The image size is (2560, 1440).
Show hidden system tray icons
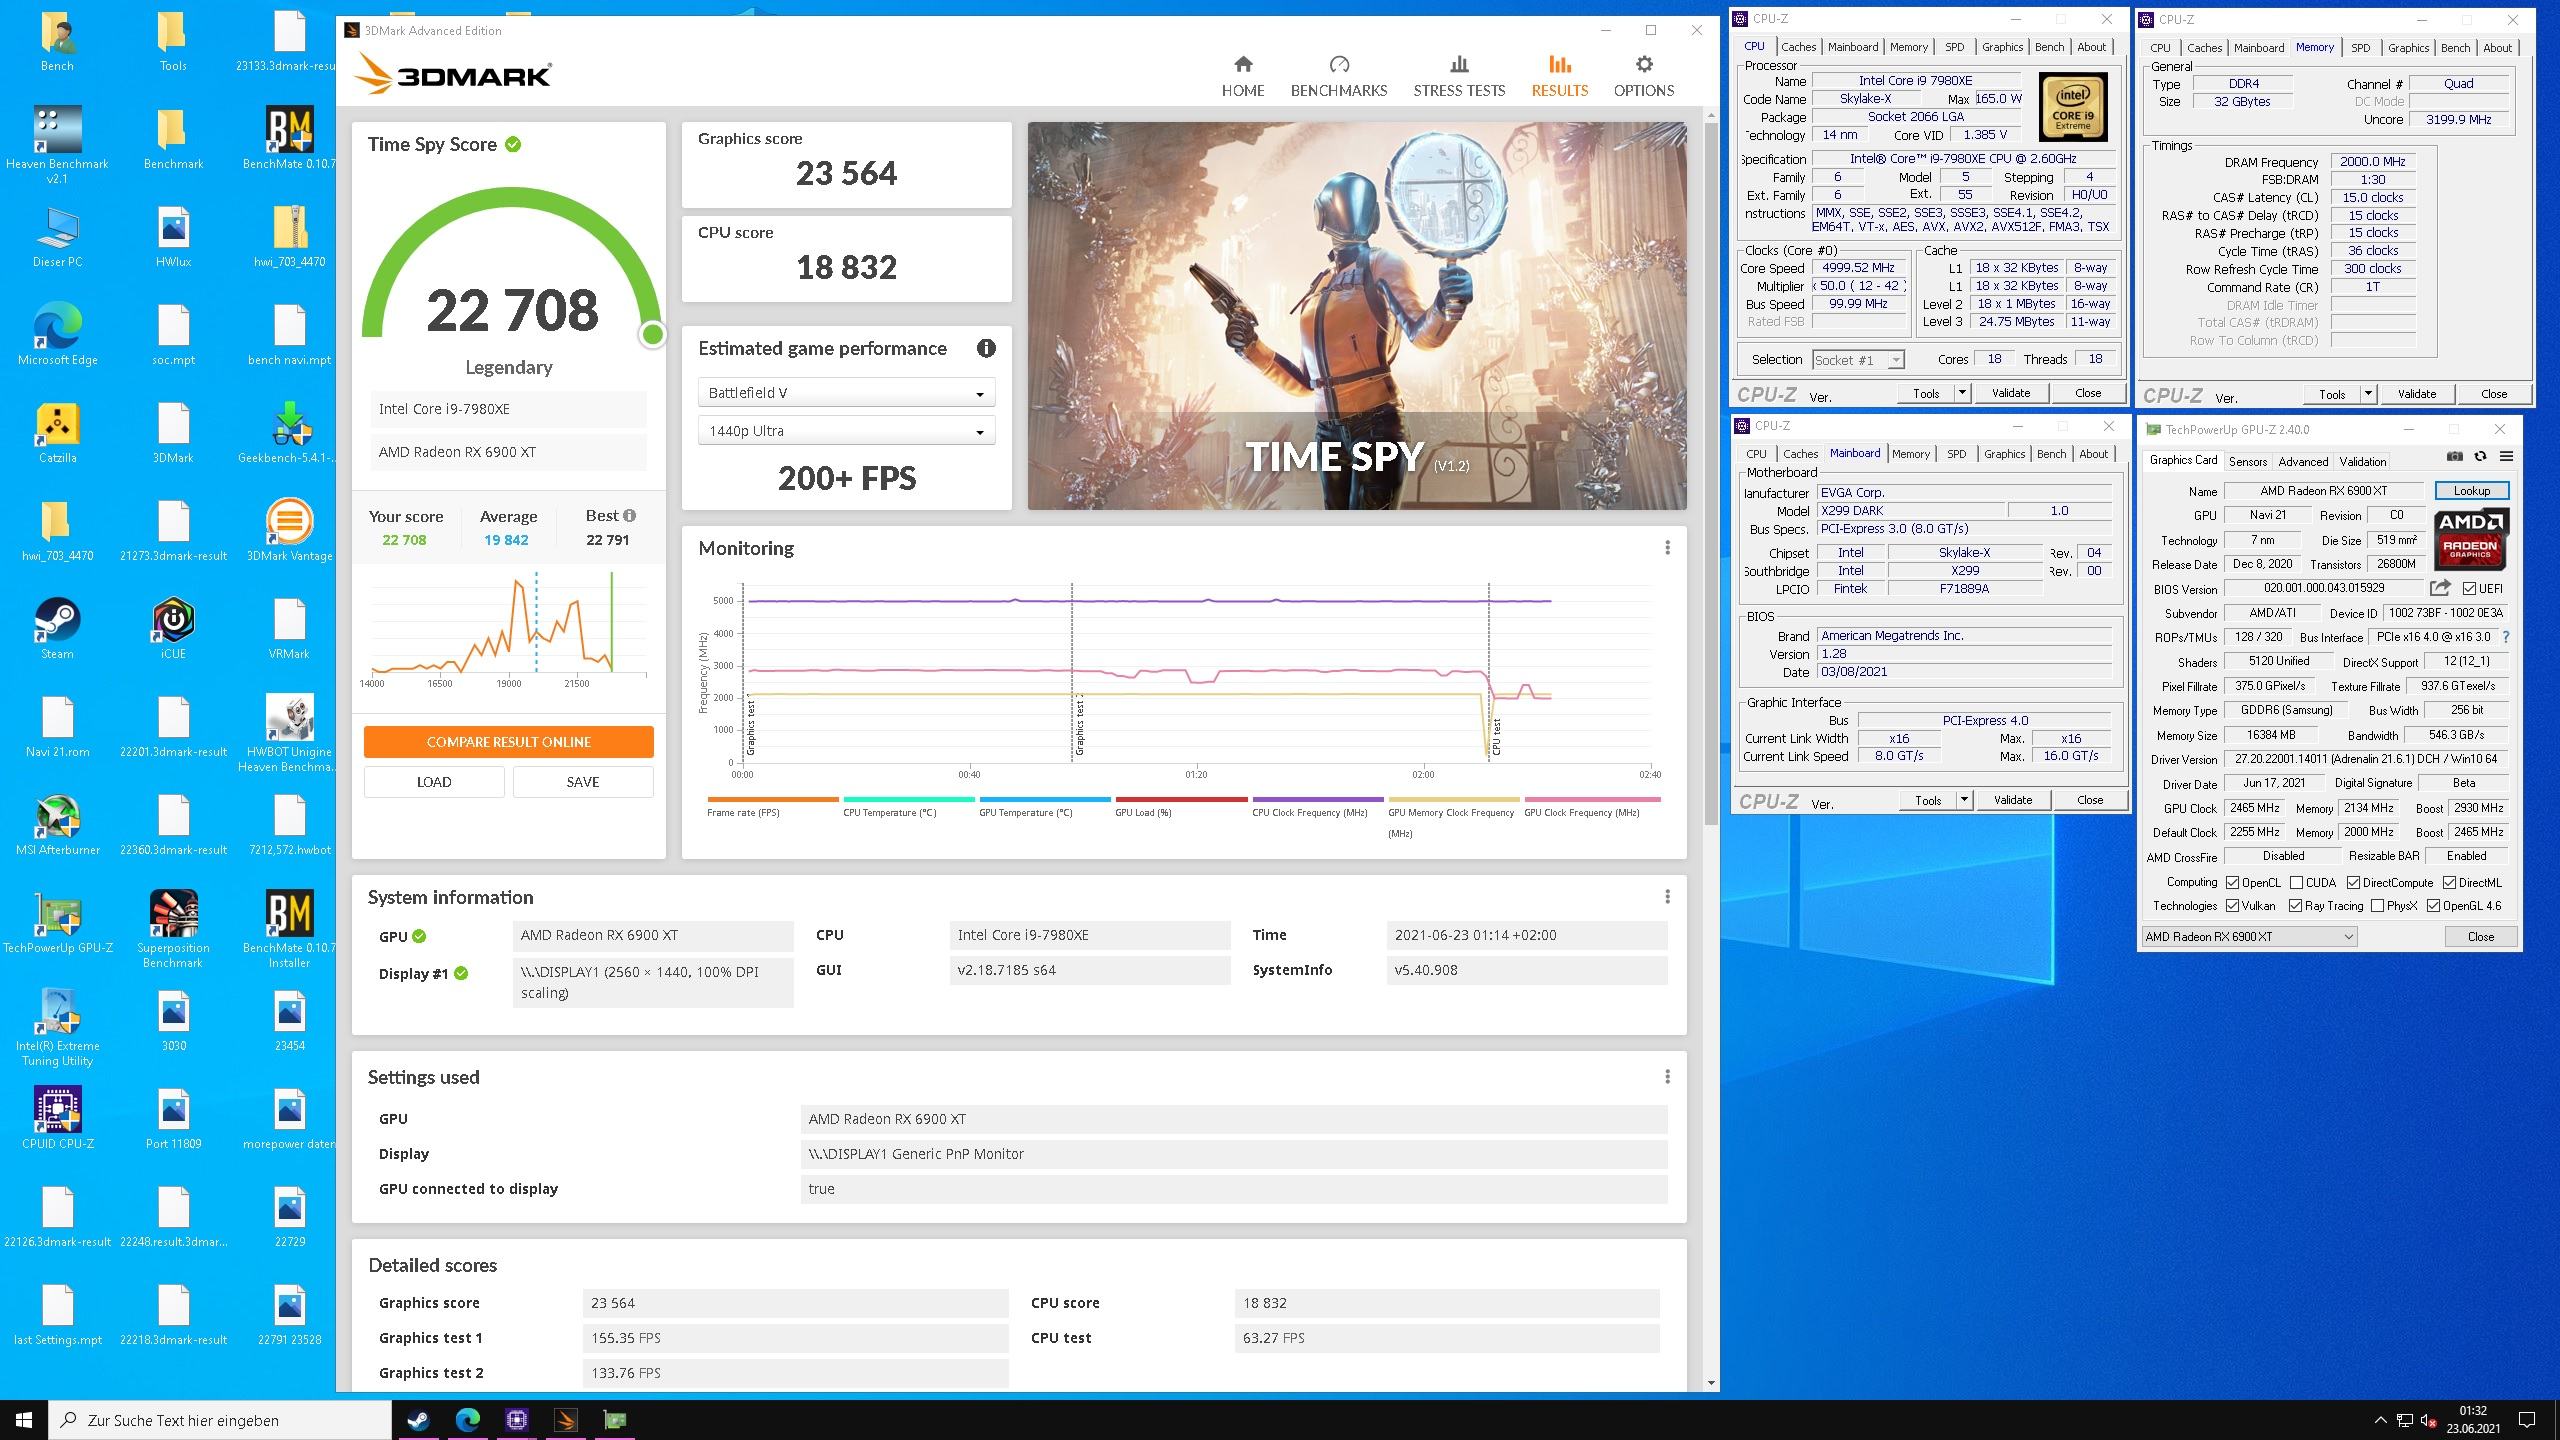click(x=2379, y=1420)
